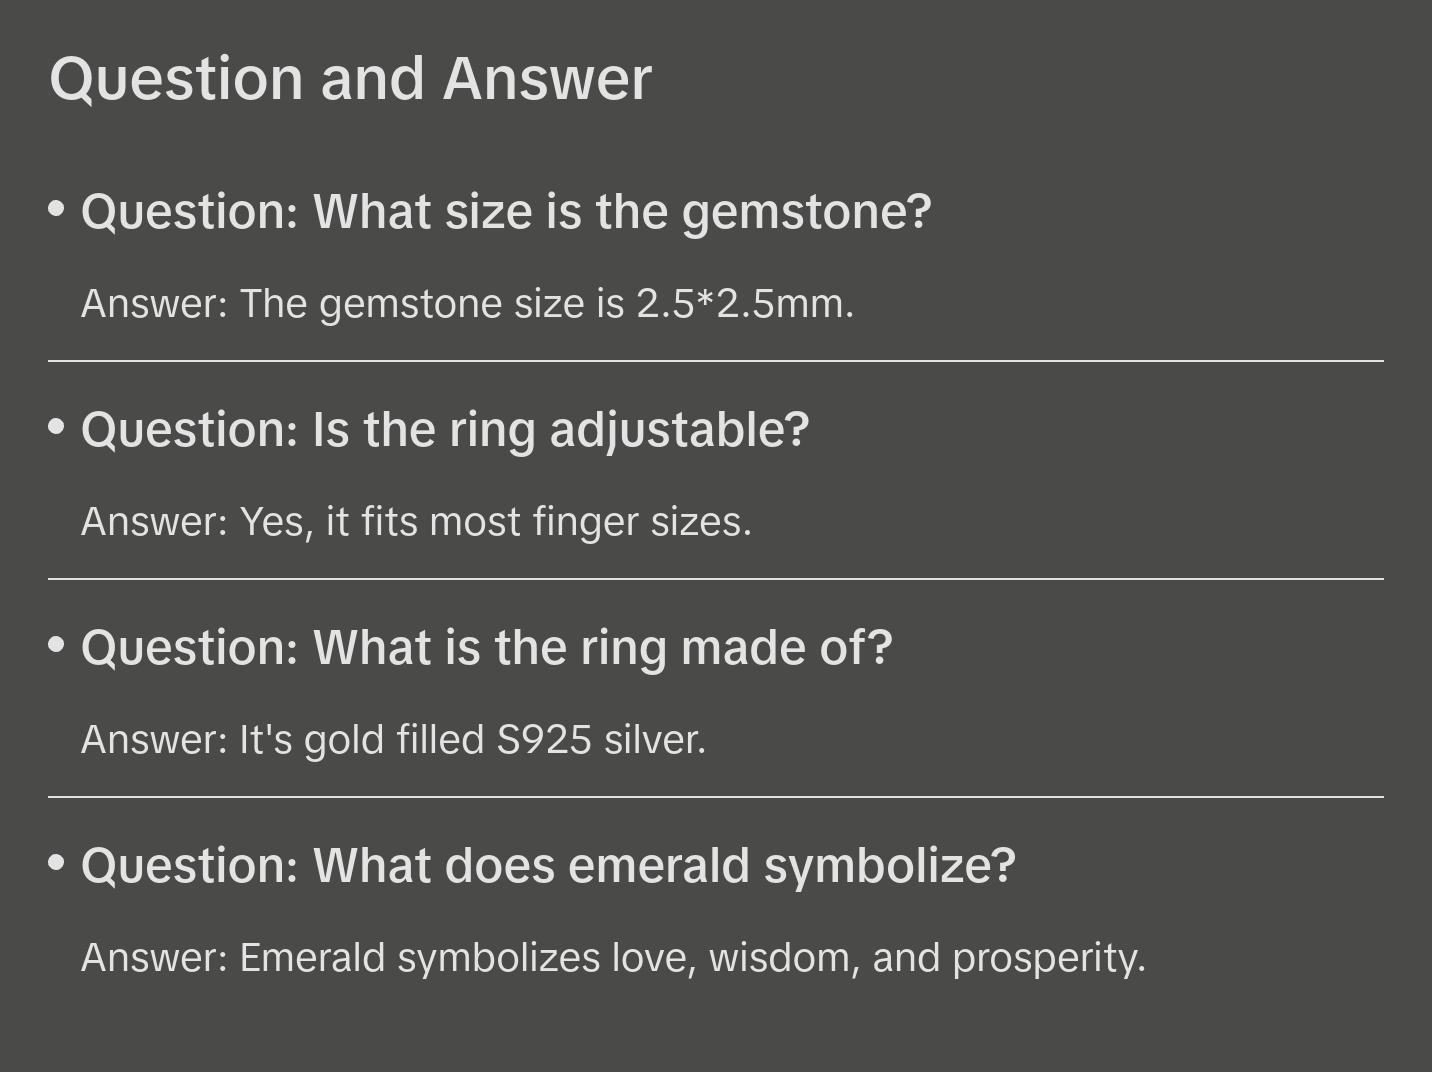1432x1072 pixels.
Task: Click the bullet before the adjustable question
Action: [57, 427]
